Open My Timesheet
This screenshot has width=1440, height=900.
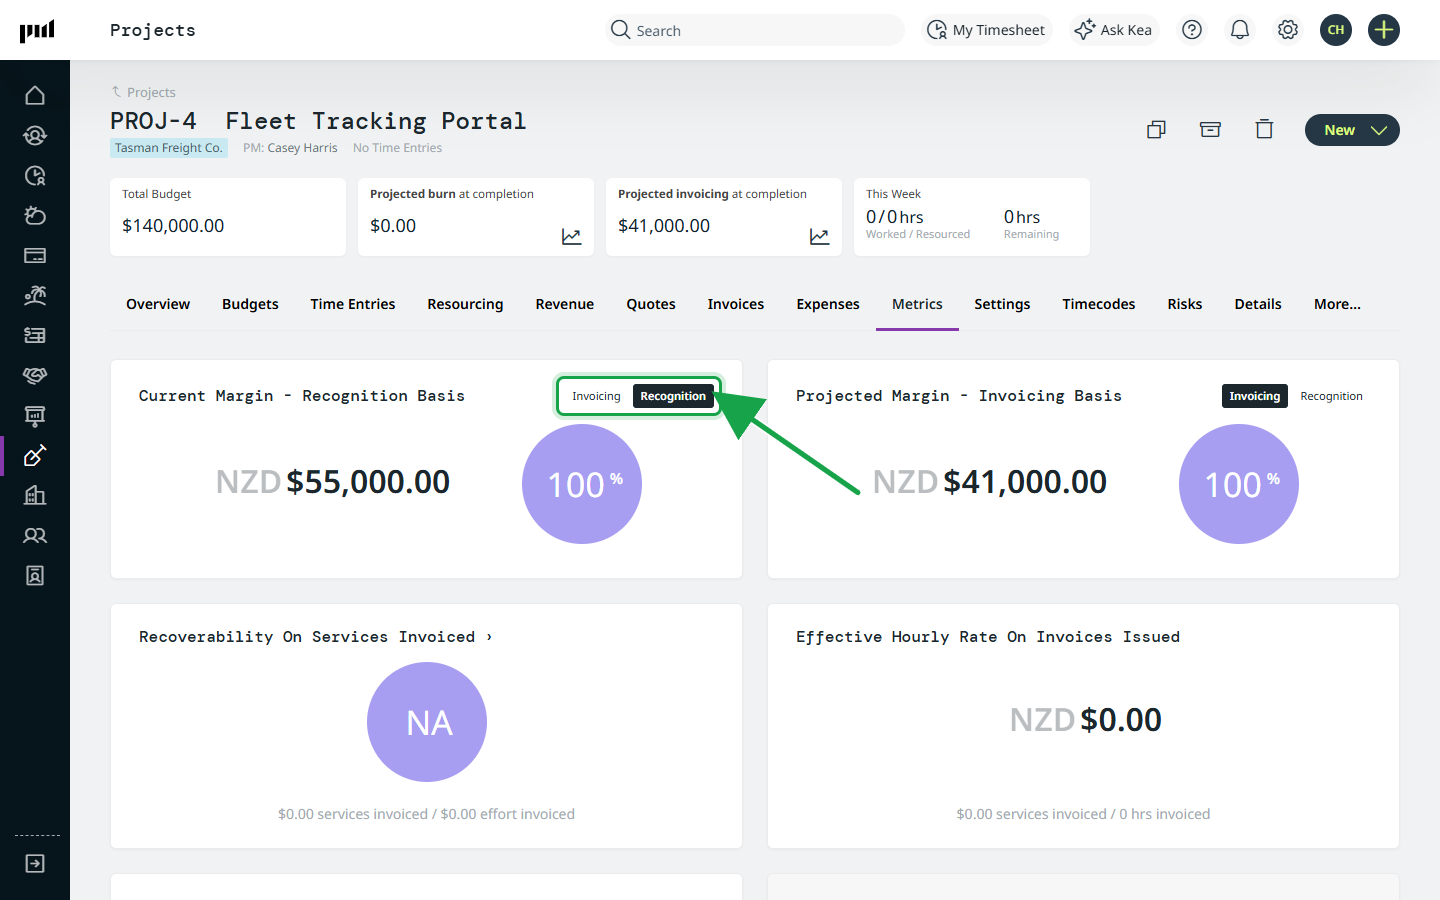(x=986, y=30)
